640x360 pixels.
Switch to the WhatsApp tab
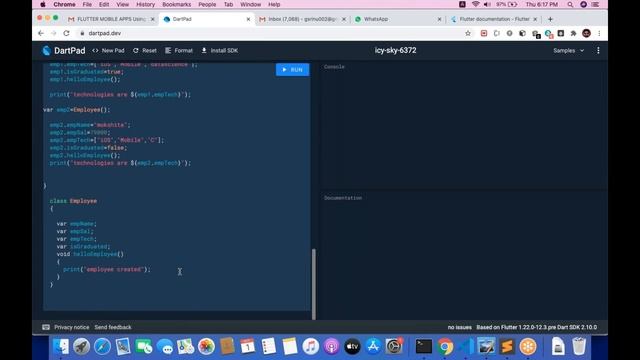(376, 19)
